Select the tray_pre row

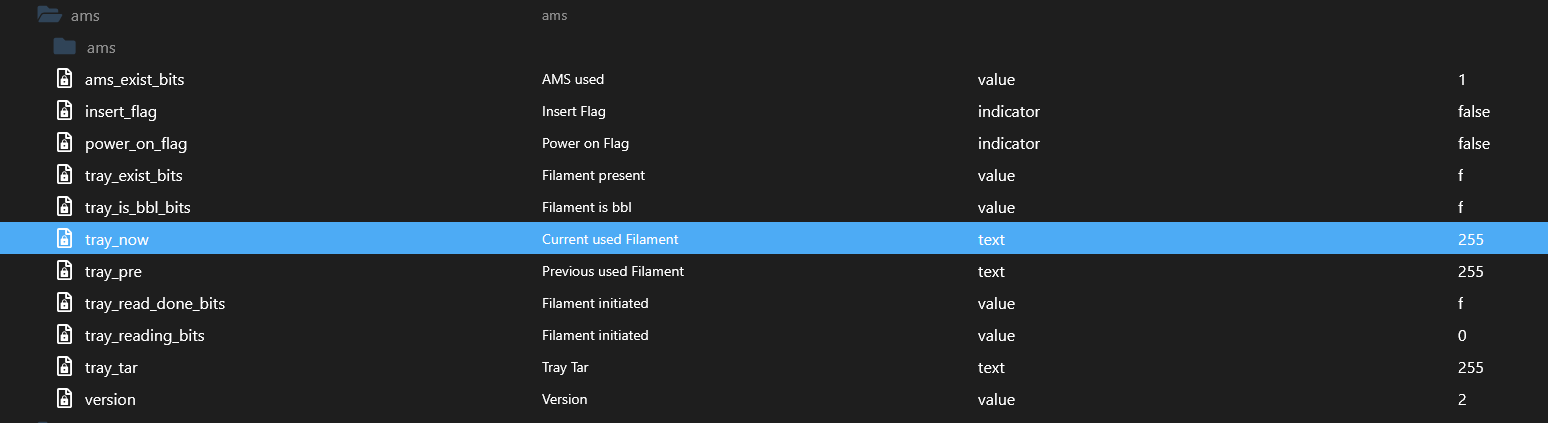120,271
